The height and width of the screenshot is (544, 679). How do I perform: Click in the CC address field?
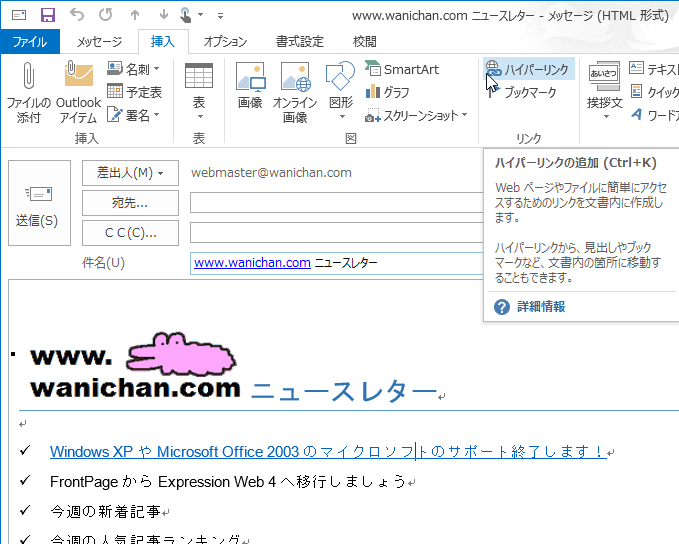tap(337, 233)
